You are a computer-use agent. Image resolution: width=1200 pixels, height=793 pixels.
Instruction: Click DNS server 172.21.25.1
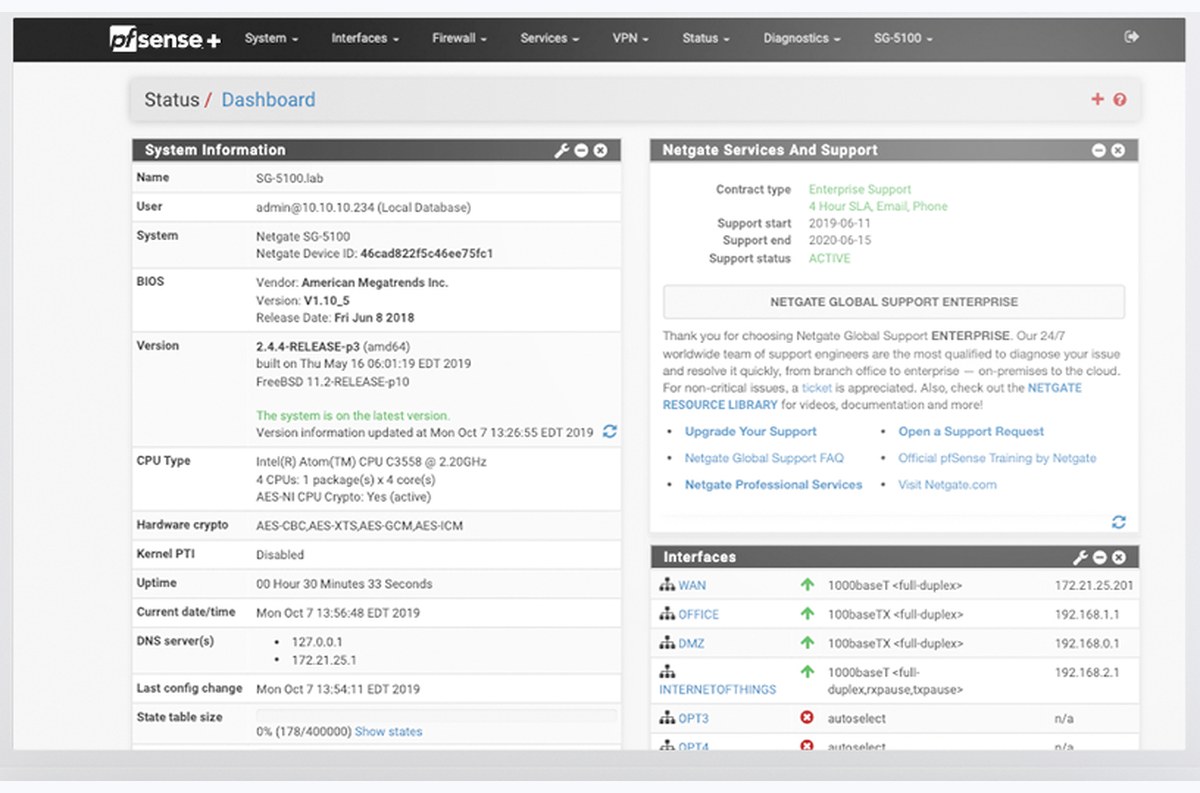click(x=324, y=661)
